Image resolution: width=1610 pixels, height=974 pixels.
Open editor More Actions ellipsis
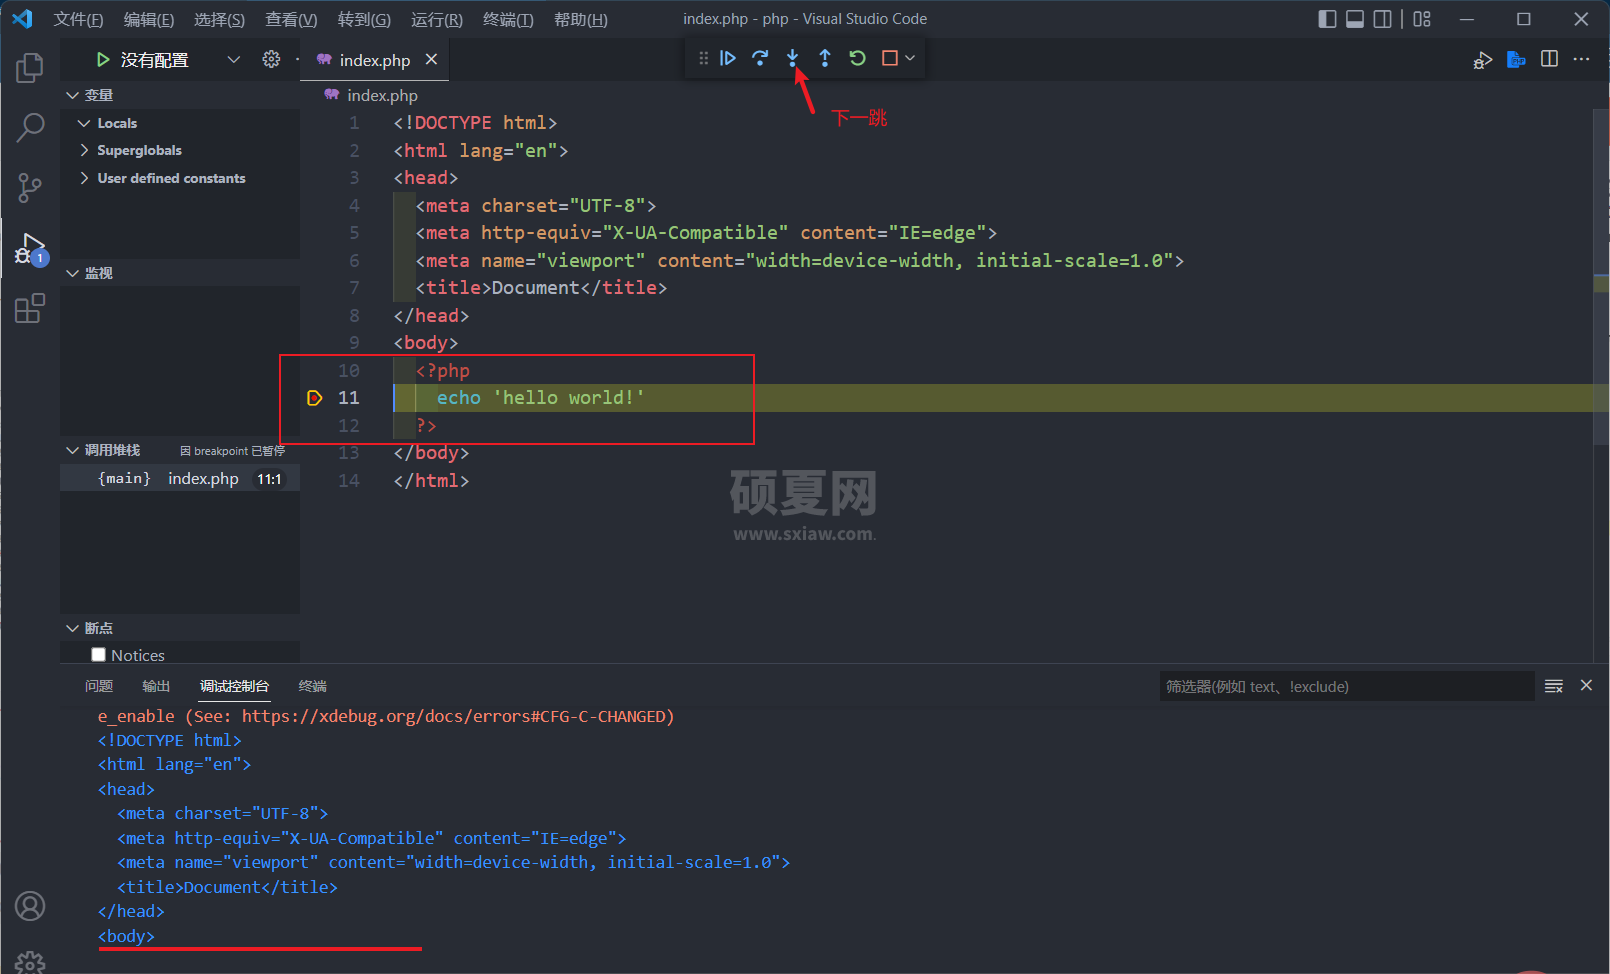click(1581, 59)
